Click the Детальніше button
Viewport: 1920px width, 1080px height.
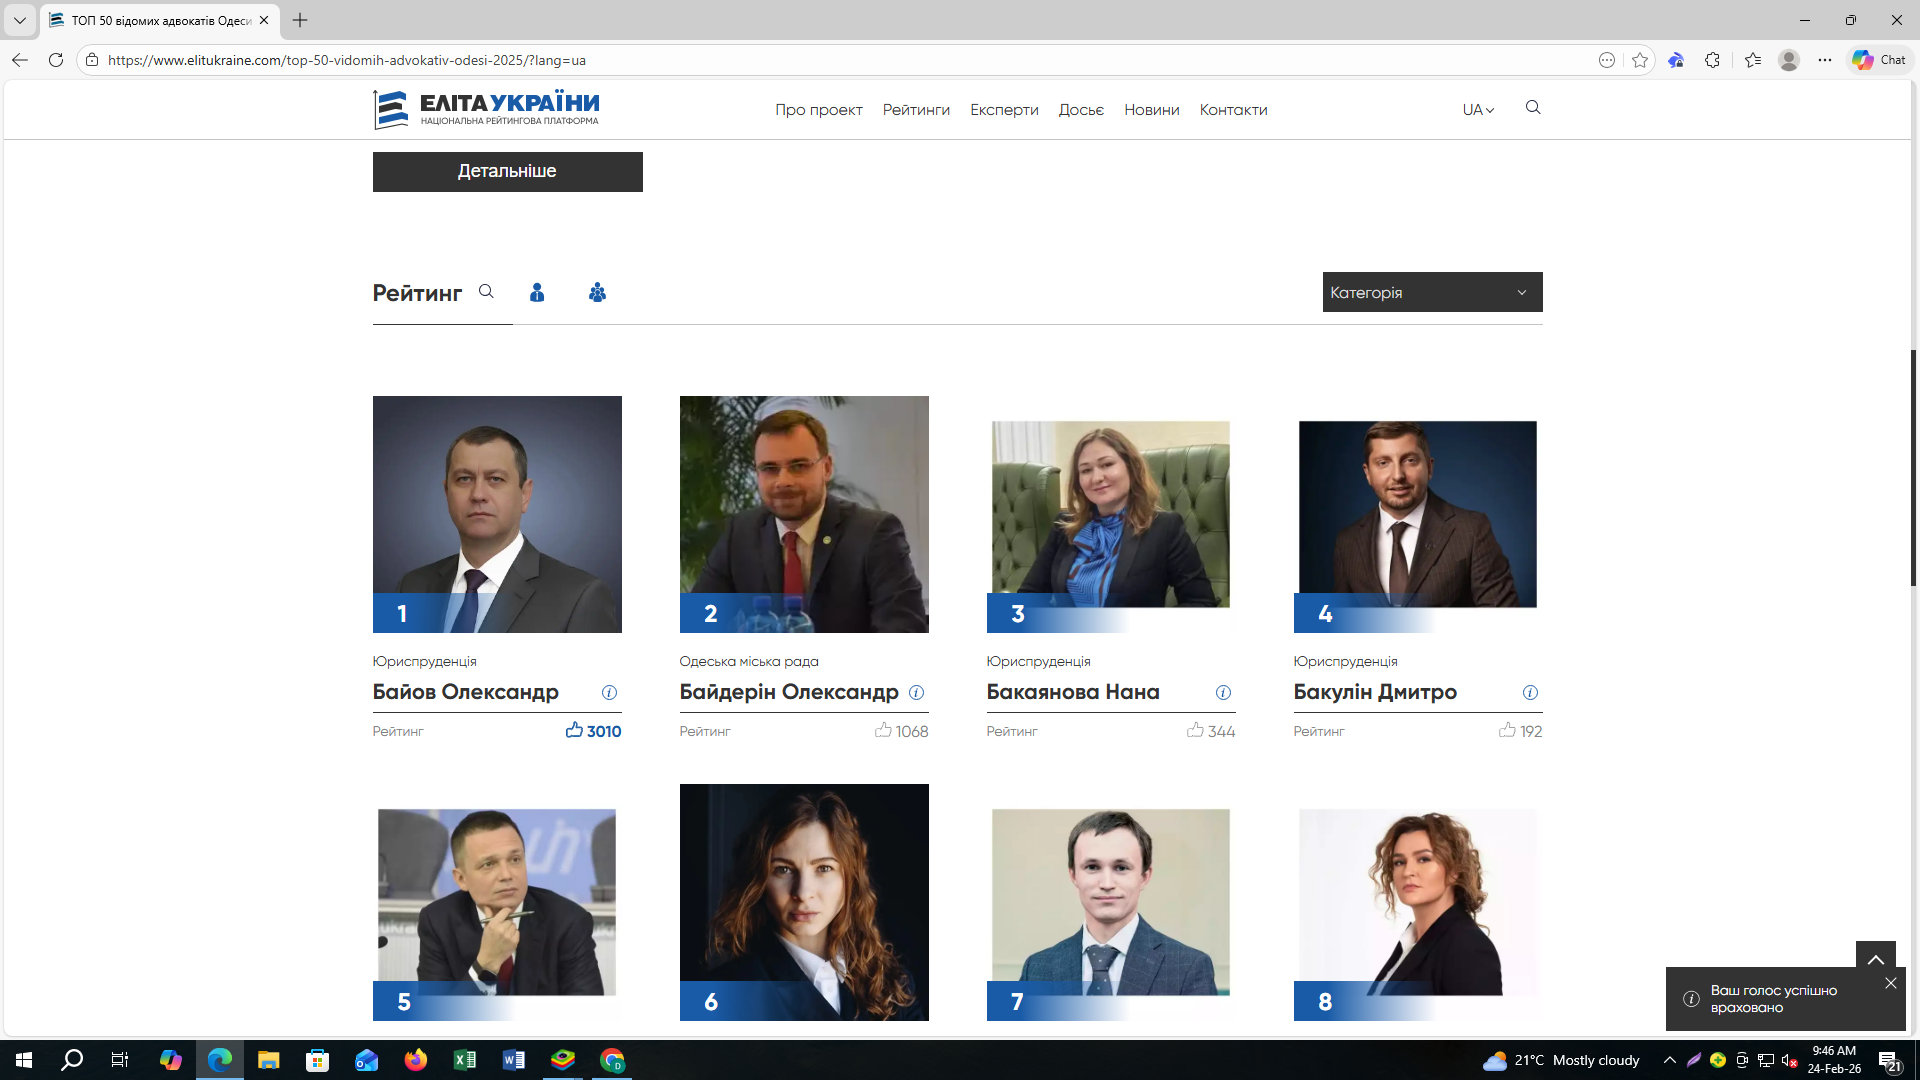[x=507, y=172]
